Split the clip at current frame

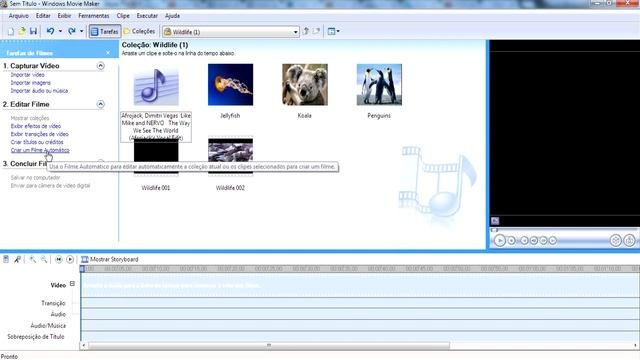[x=616, y=240]
